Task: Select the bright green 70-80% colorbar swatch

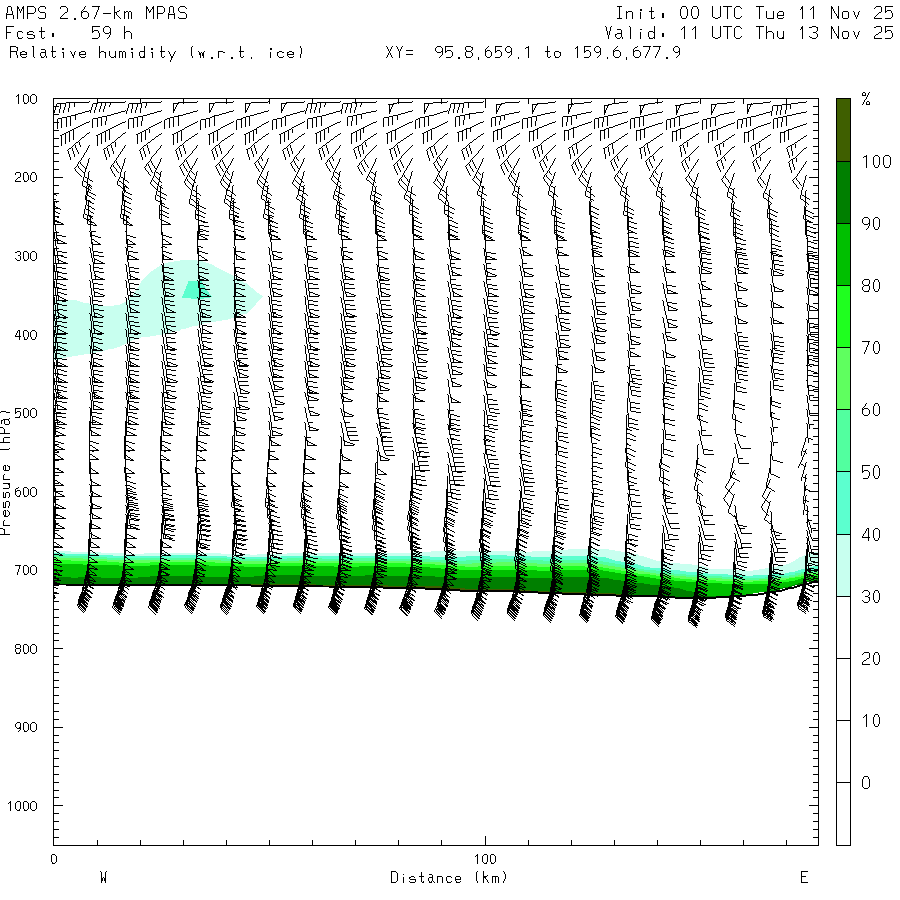Action: click(843, 316)
